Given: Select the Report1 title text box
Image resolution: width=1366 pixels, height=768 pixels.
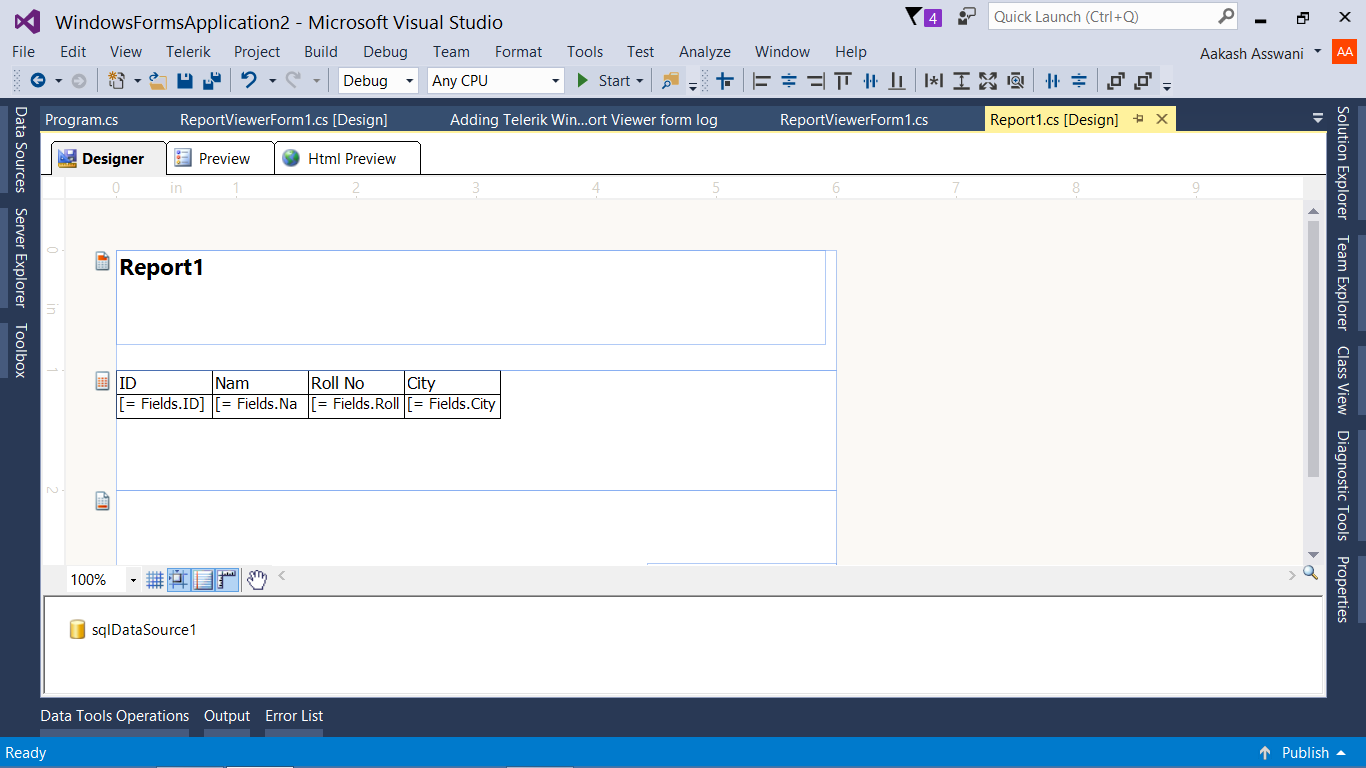Looking at the screenshot, I should point(471,298).
